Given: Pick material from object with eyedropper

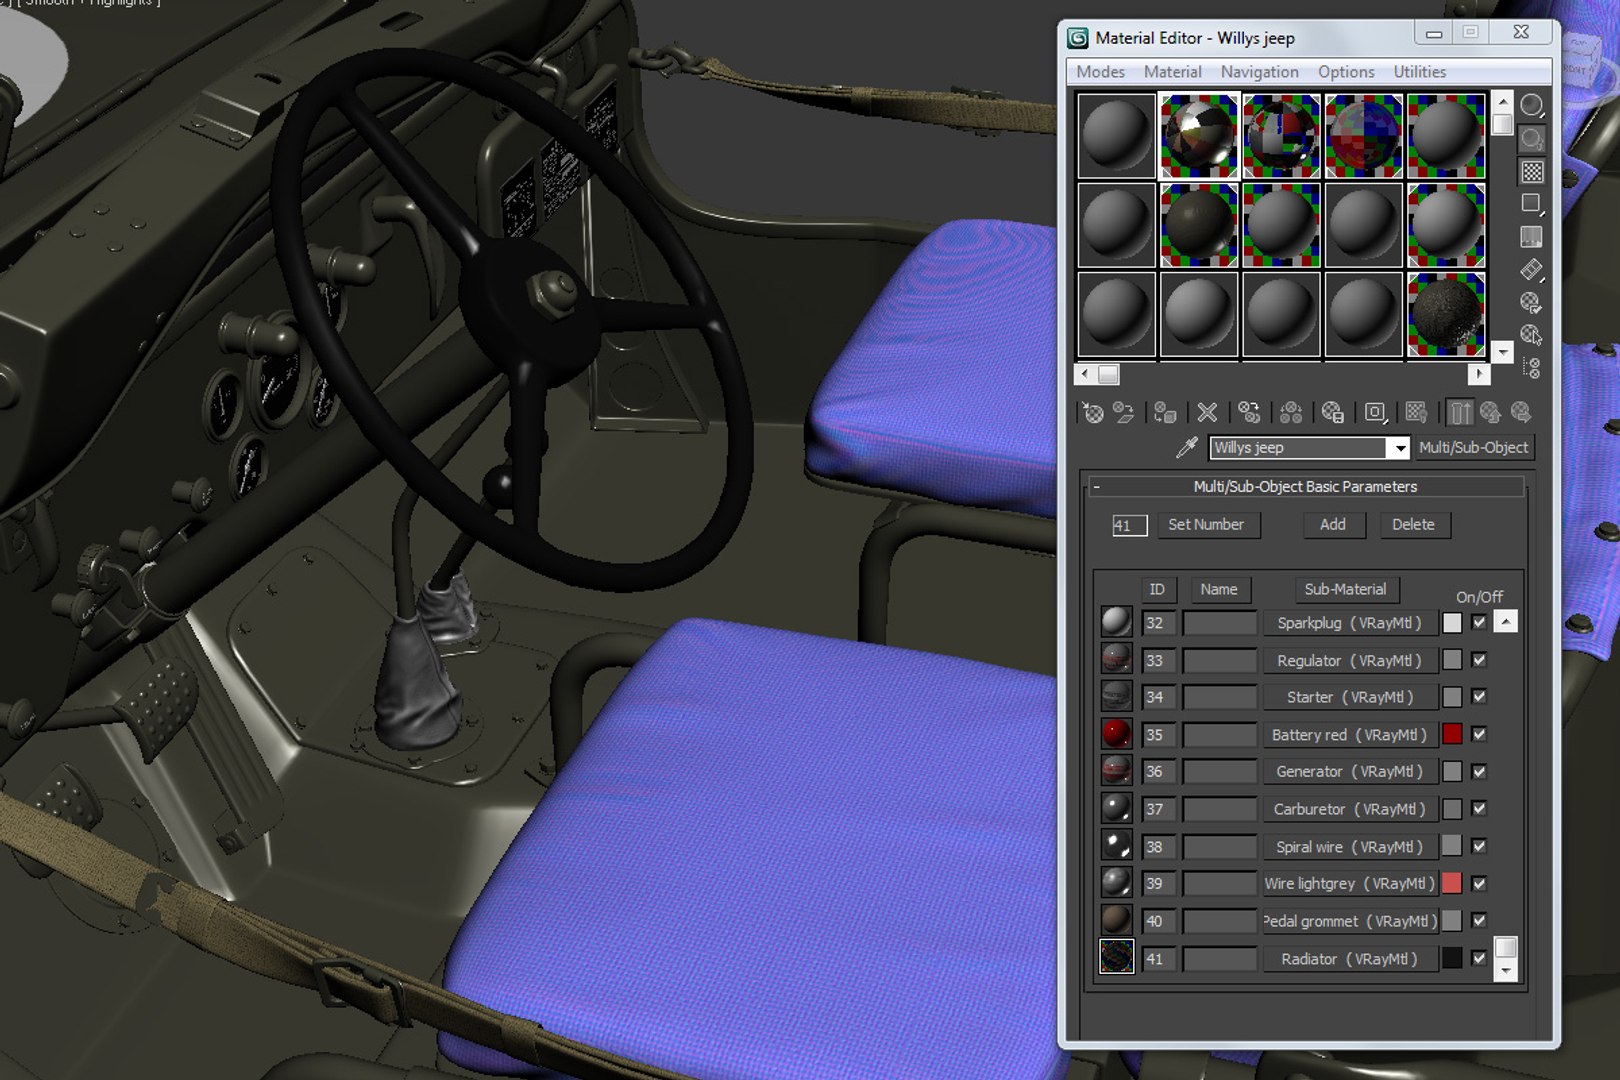Looking at the screenshot, I should (x=1187, y=447).
